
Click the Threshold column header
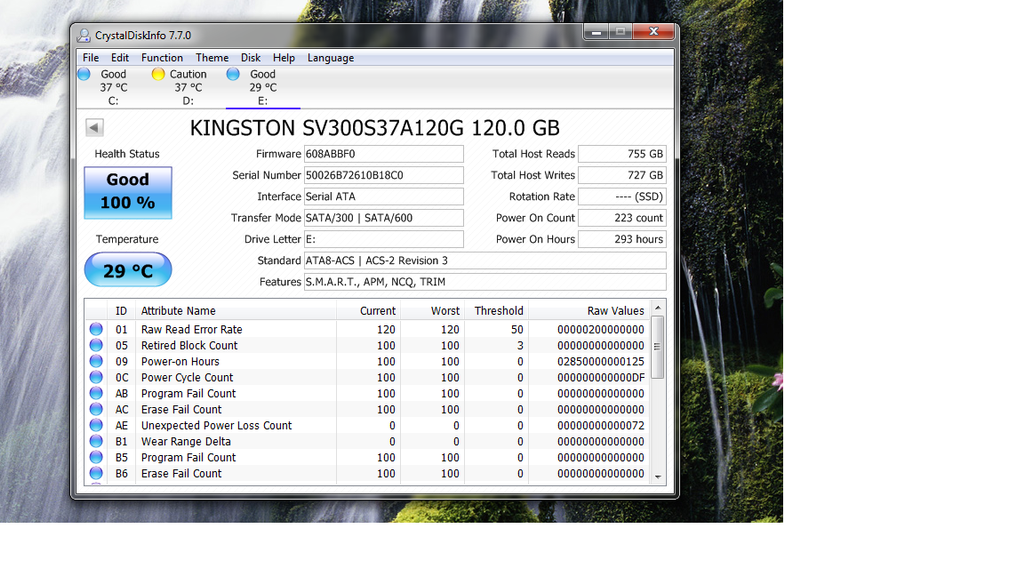tap(496, 311)
